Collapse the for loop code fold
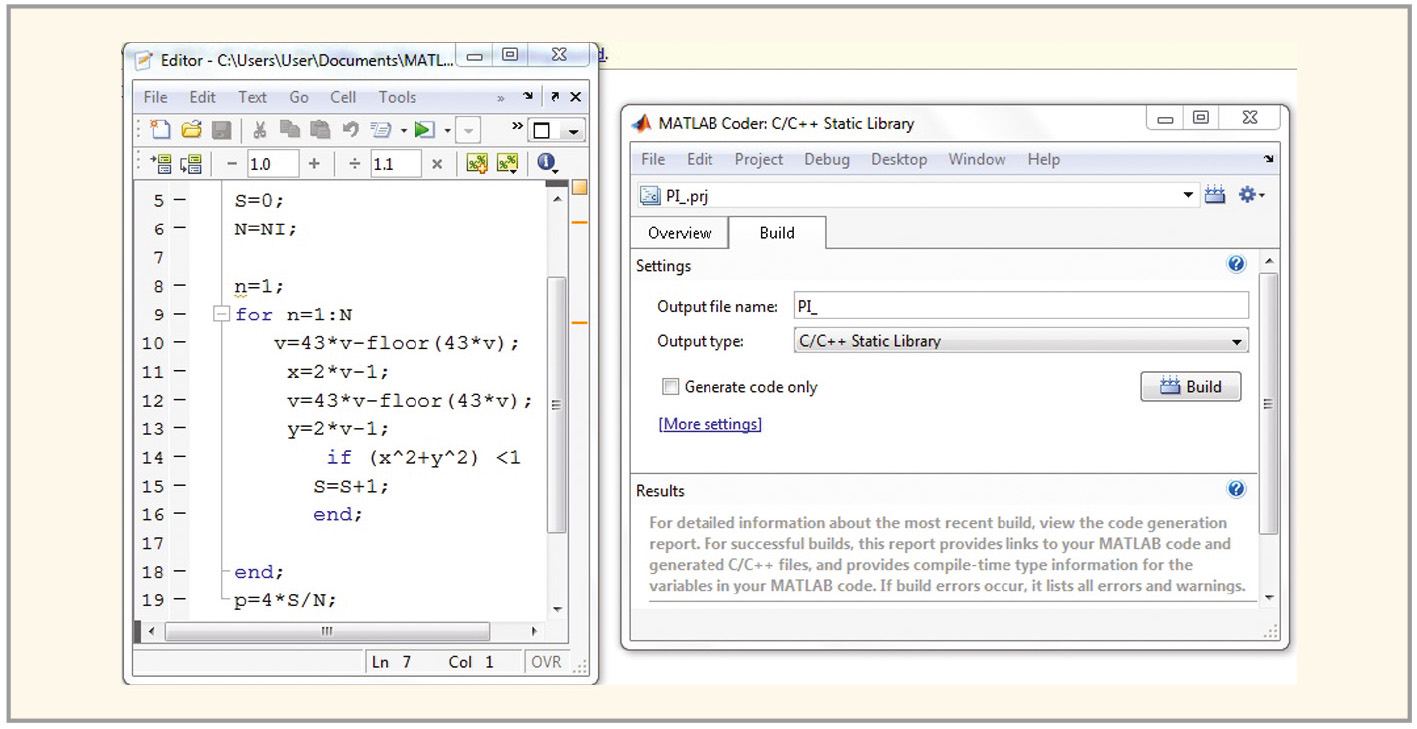Screen dimensions: 1417x729 coord(221,314)
